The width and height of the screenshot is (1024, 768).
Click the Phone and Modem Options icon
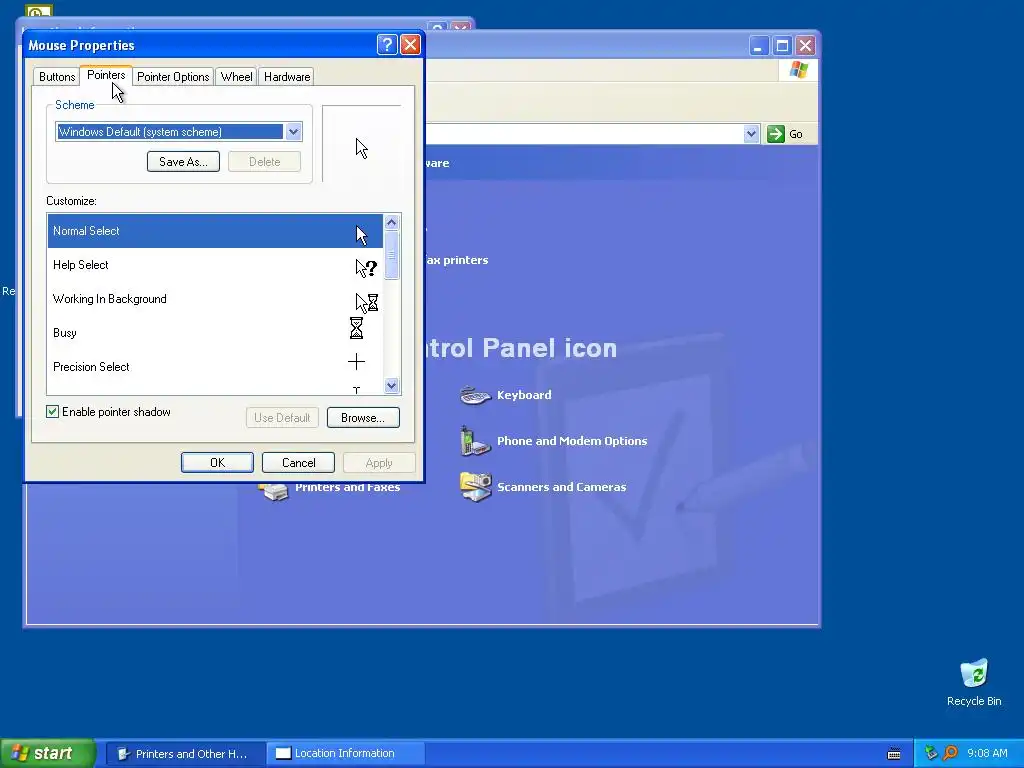(x=475, y=441)
